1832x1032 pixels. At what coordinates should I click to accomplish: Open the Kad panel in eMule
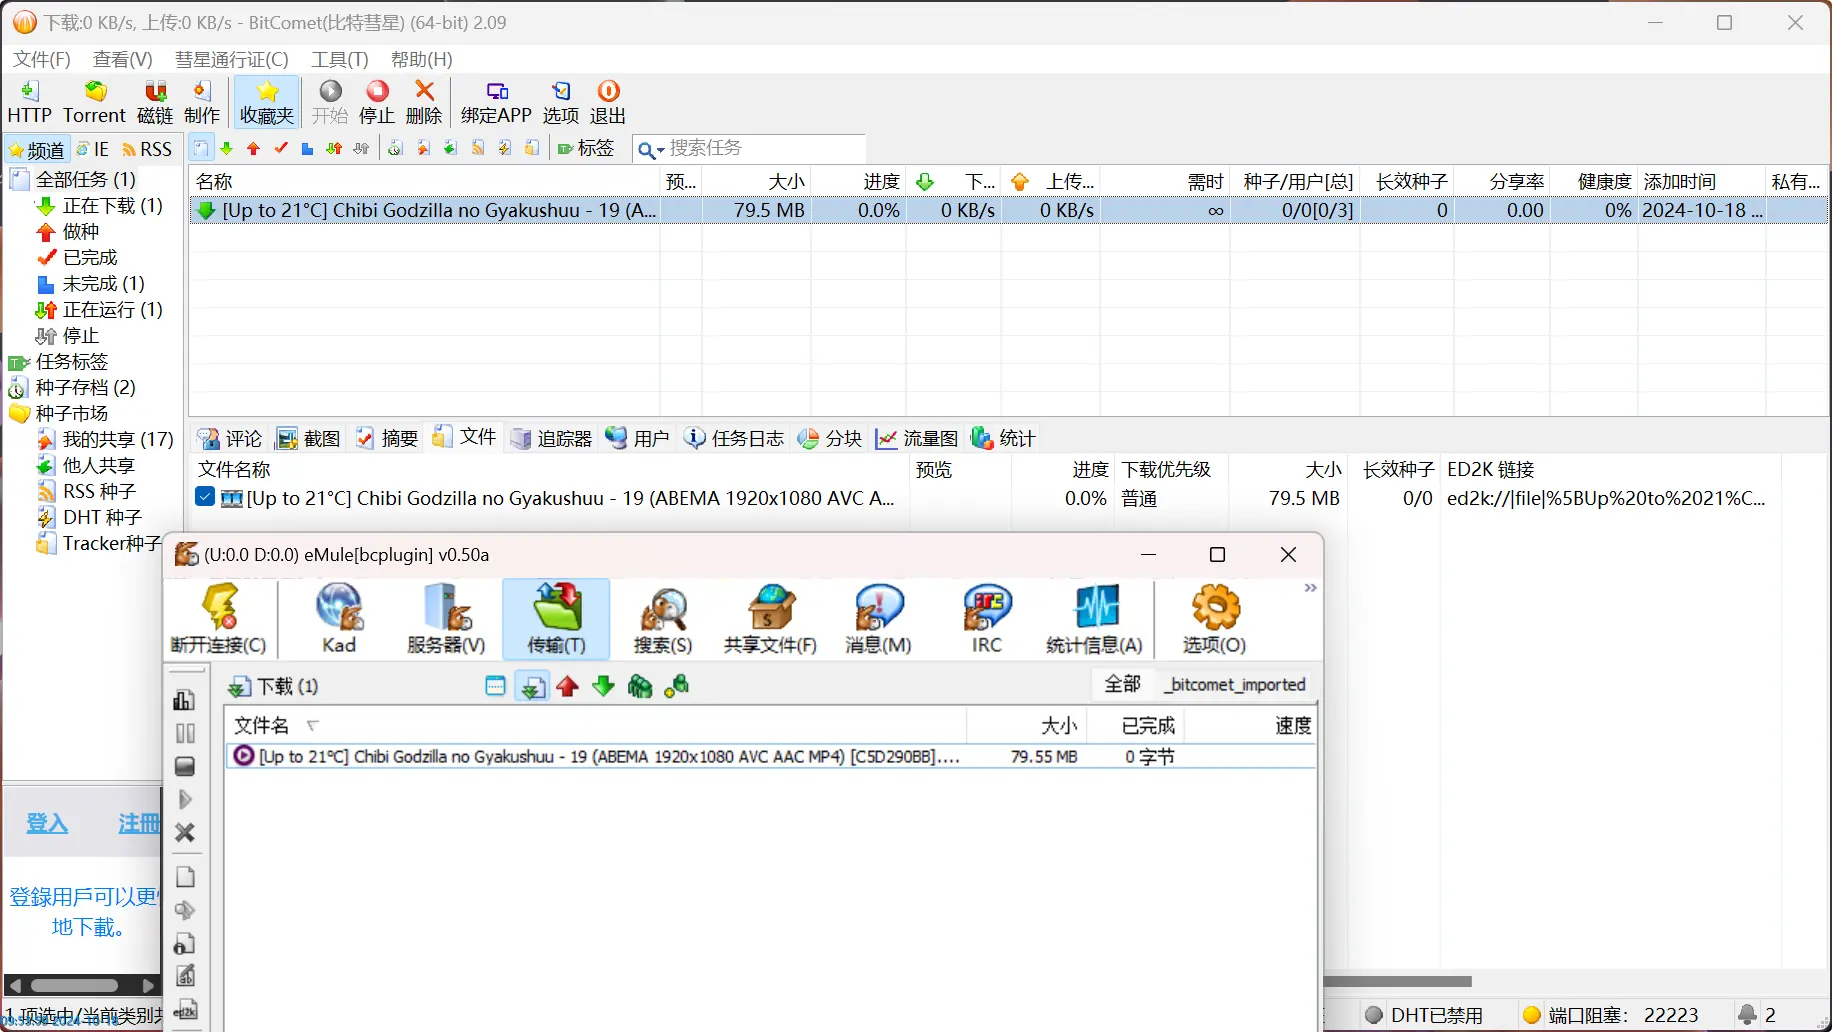click(339, 618)
